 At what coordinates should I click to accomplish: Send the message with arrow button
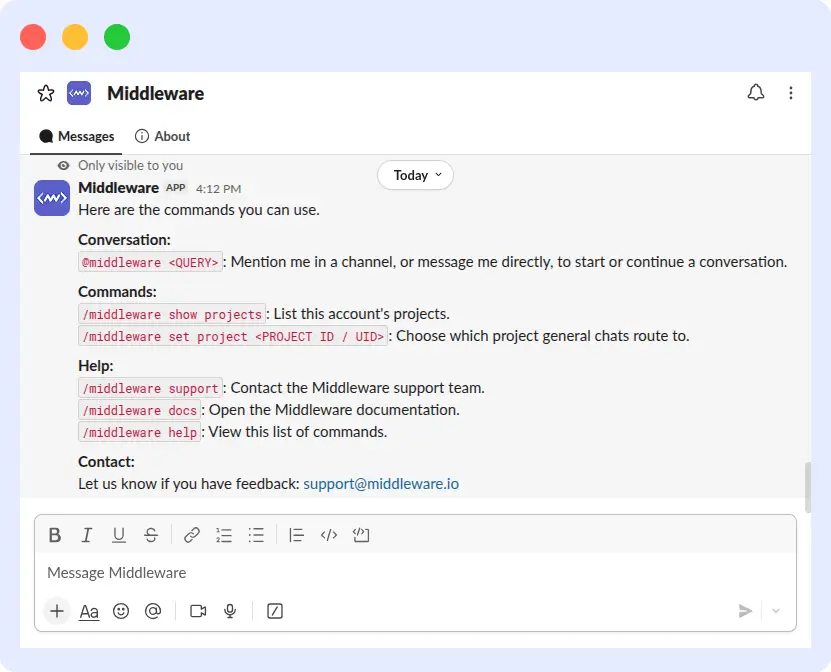pos(745,611)
